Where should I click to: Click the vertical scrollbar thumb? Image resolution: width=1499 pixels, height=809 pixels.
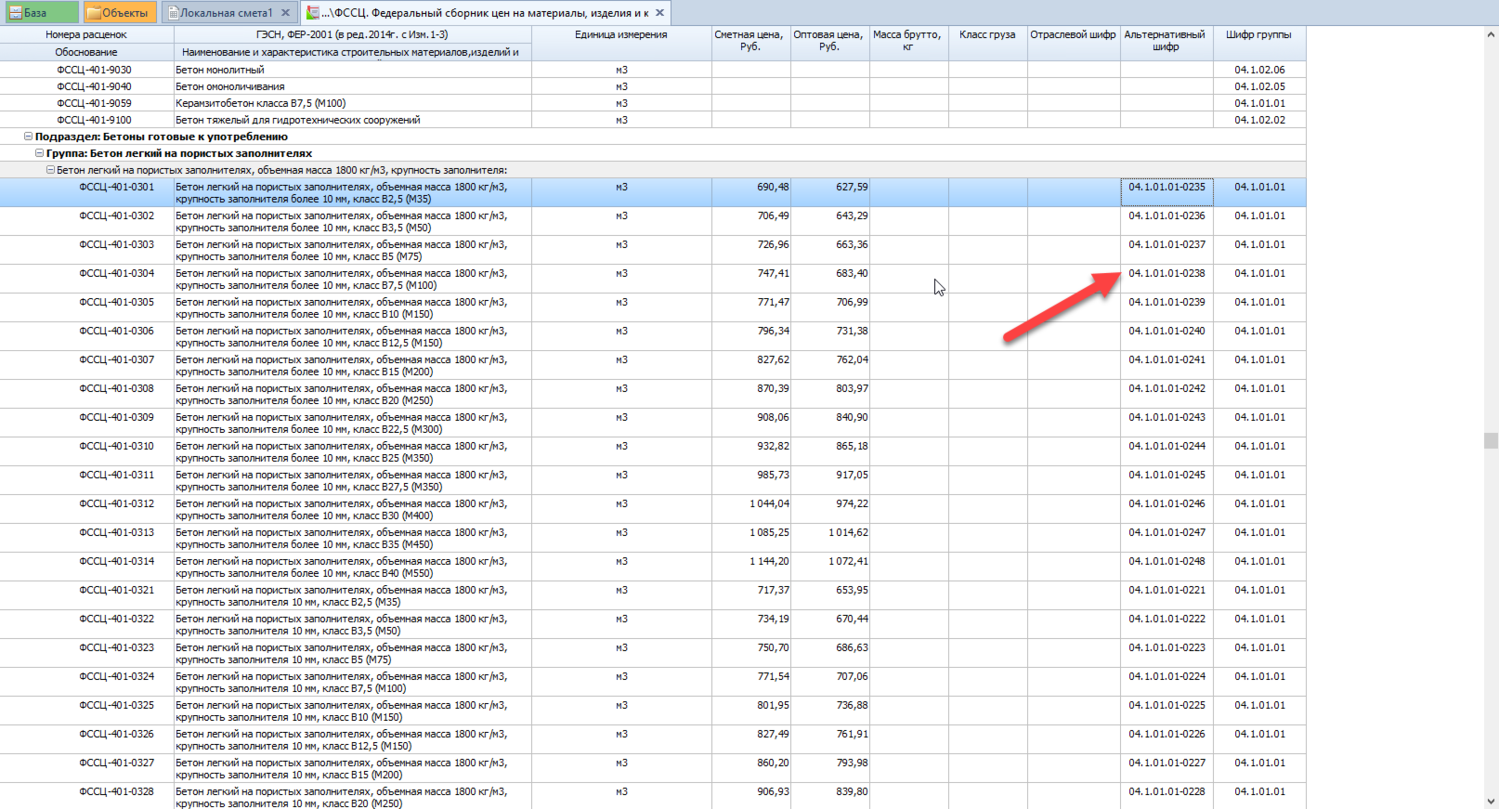pyautogui.click(x=1490, y=441)
